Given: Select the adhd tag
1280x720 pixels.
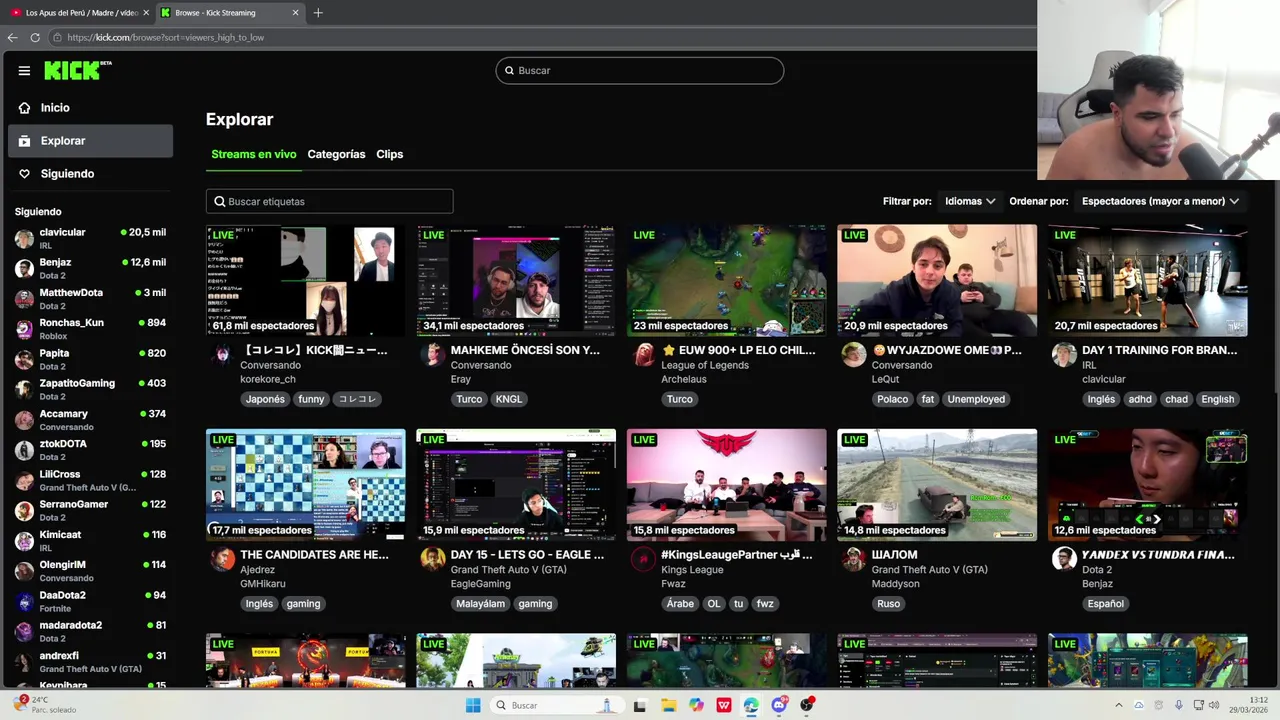Looking at the screenshot, I should tap(1140, 399).
